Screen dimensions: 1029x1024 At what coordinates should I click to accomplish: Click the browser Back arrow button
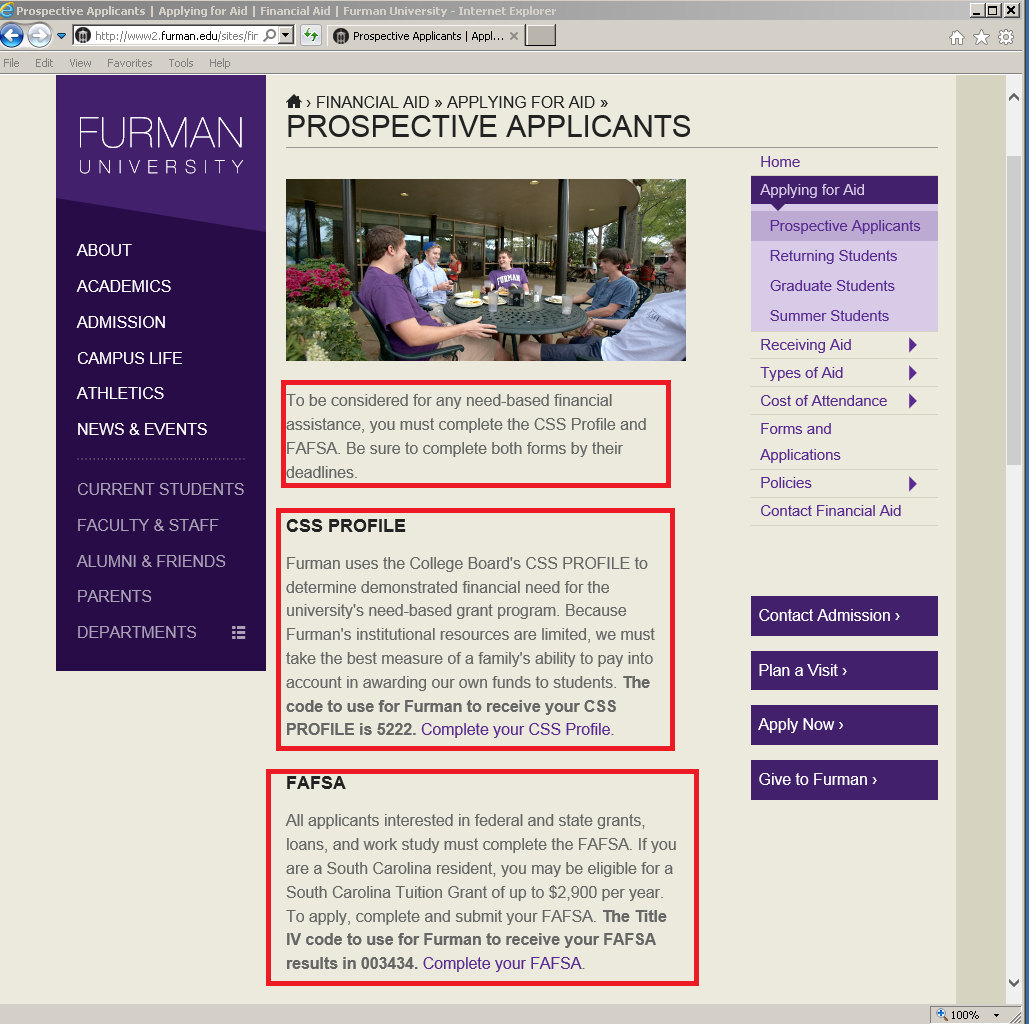tap(12, 36)
